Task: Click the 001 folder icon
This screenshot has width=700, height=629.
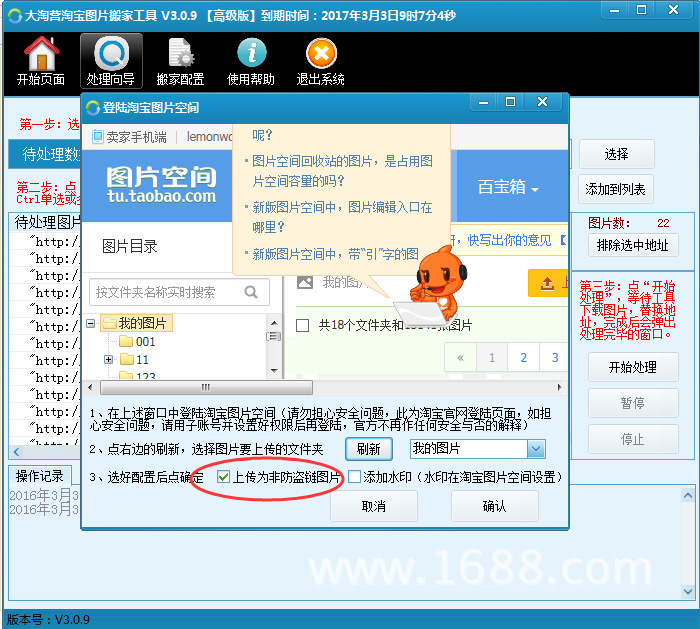Action: pyautogui.click(x=126, y=342)
